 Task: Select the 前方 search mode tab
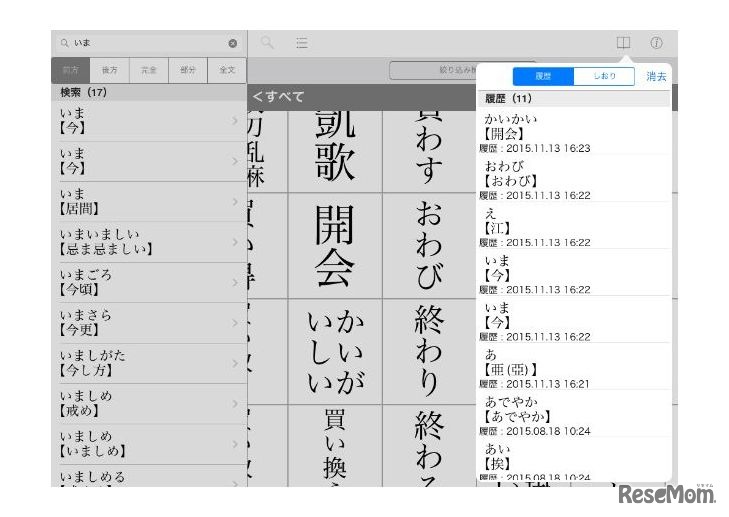click(x=71, y=70)
